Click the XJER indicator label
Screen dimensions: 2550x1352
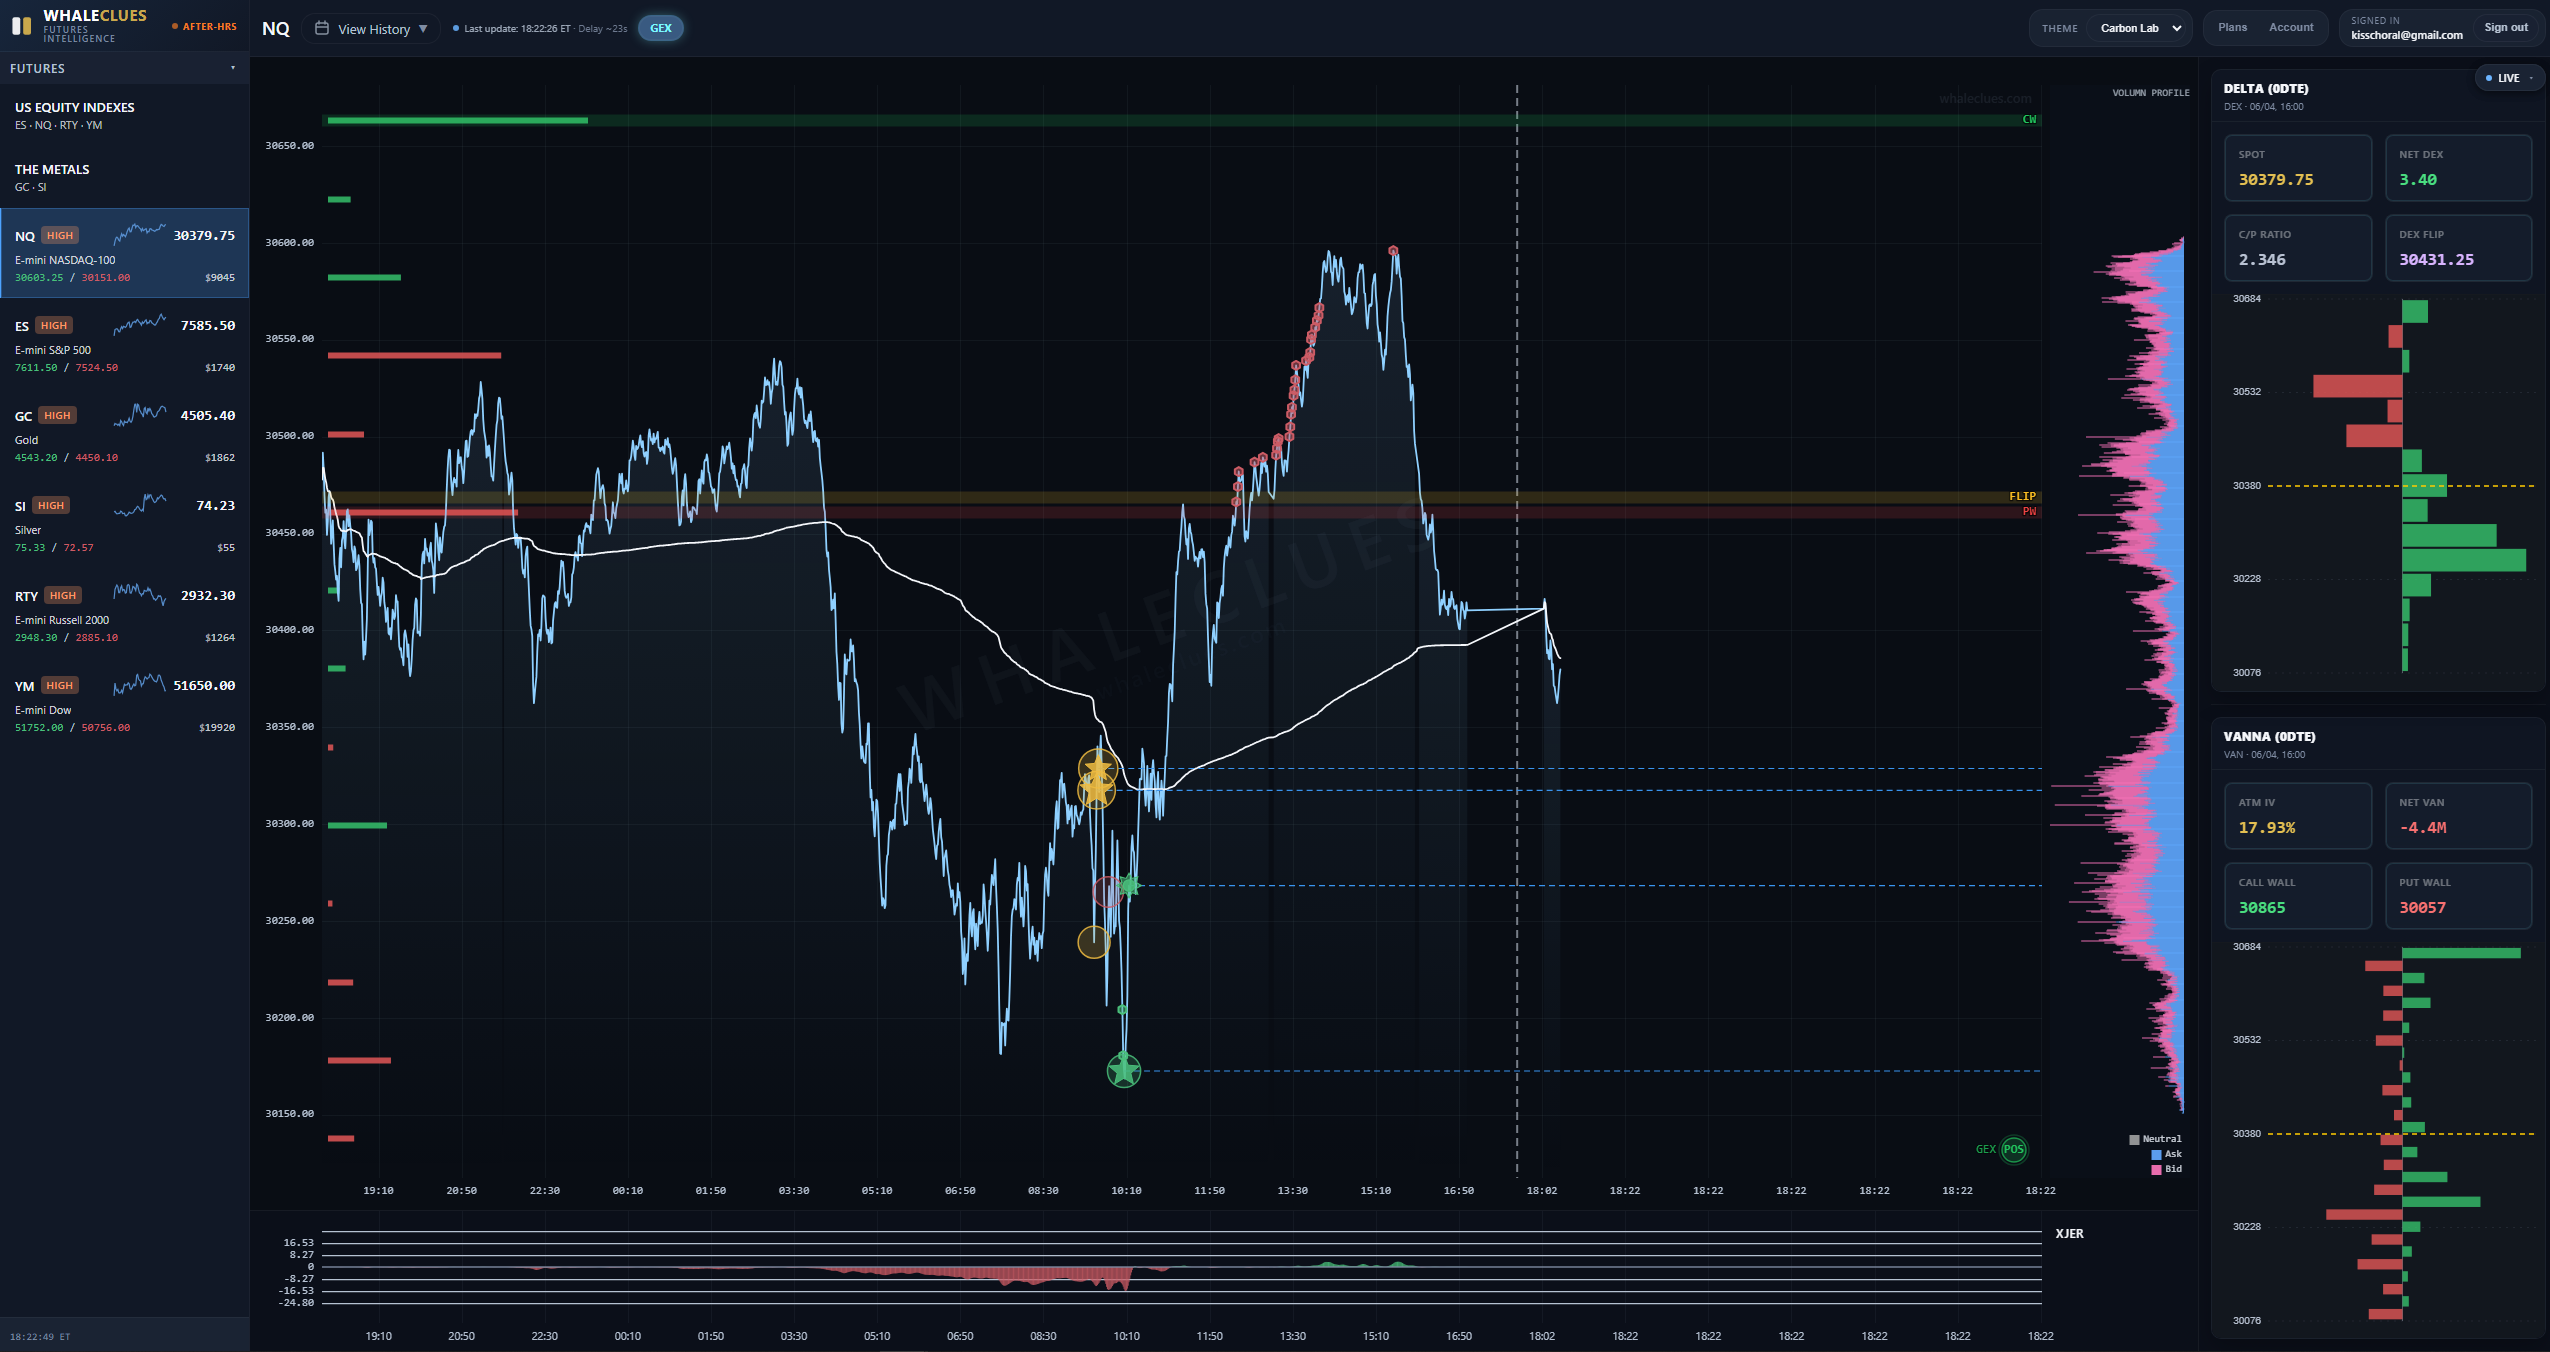[x=2069, y=1234]
